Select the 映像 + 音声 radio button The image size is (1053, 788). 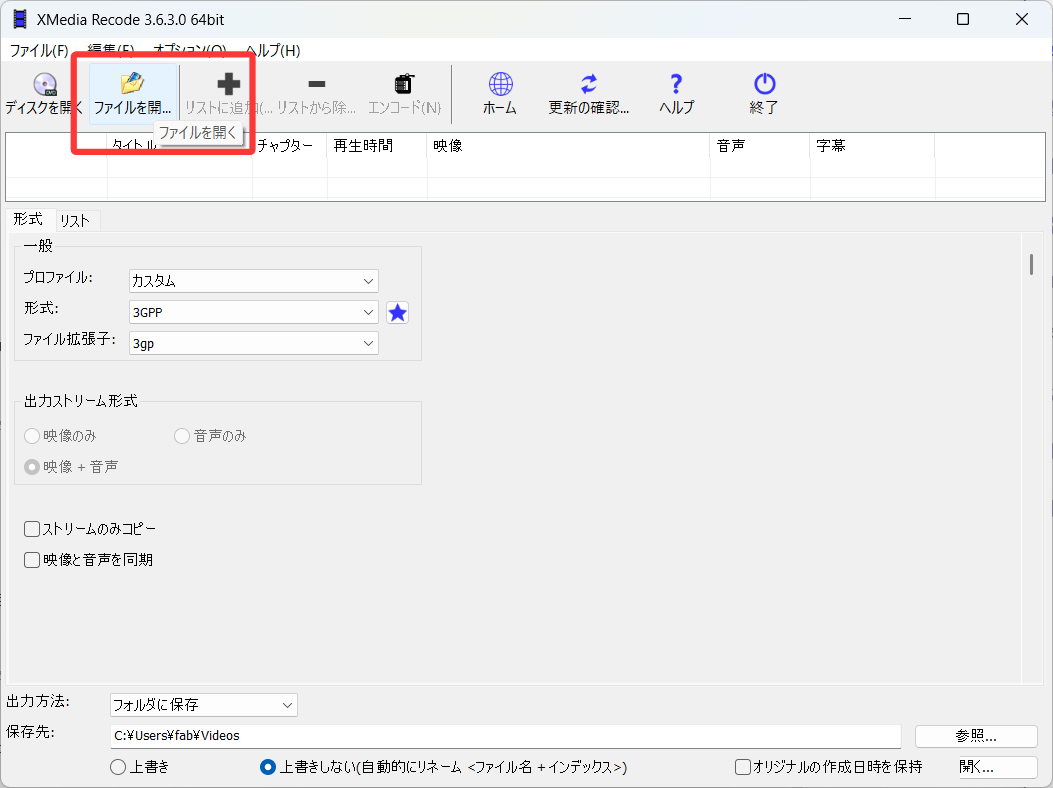(x=32, y=467)
